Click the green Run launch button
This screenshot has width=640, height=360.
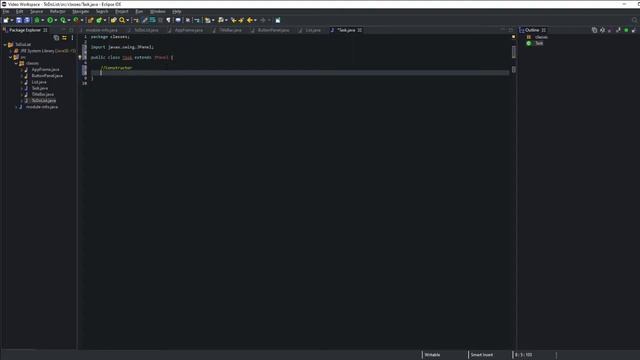tap(50, 20)
